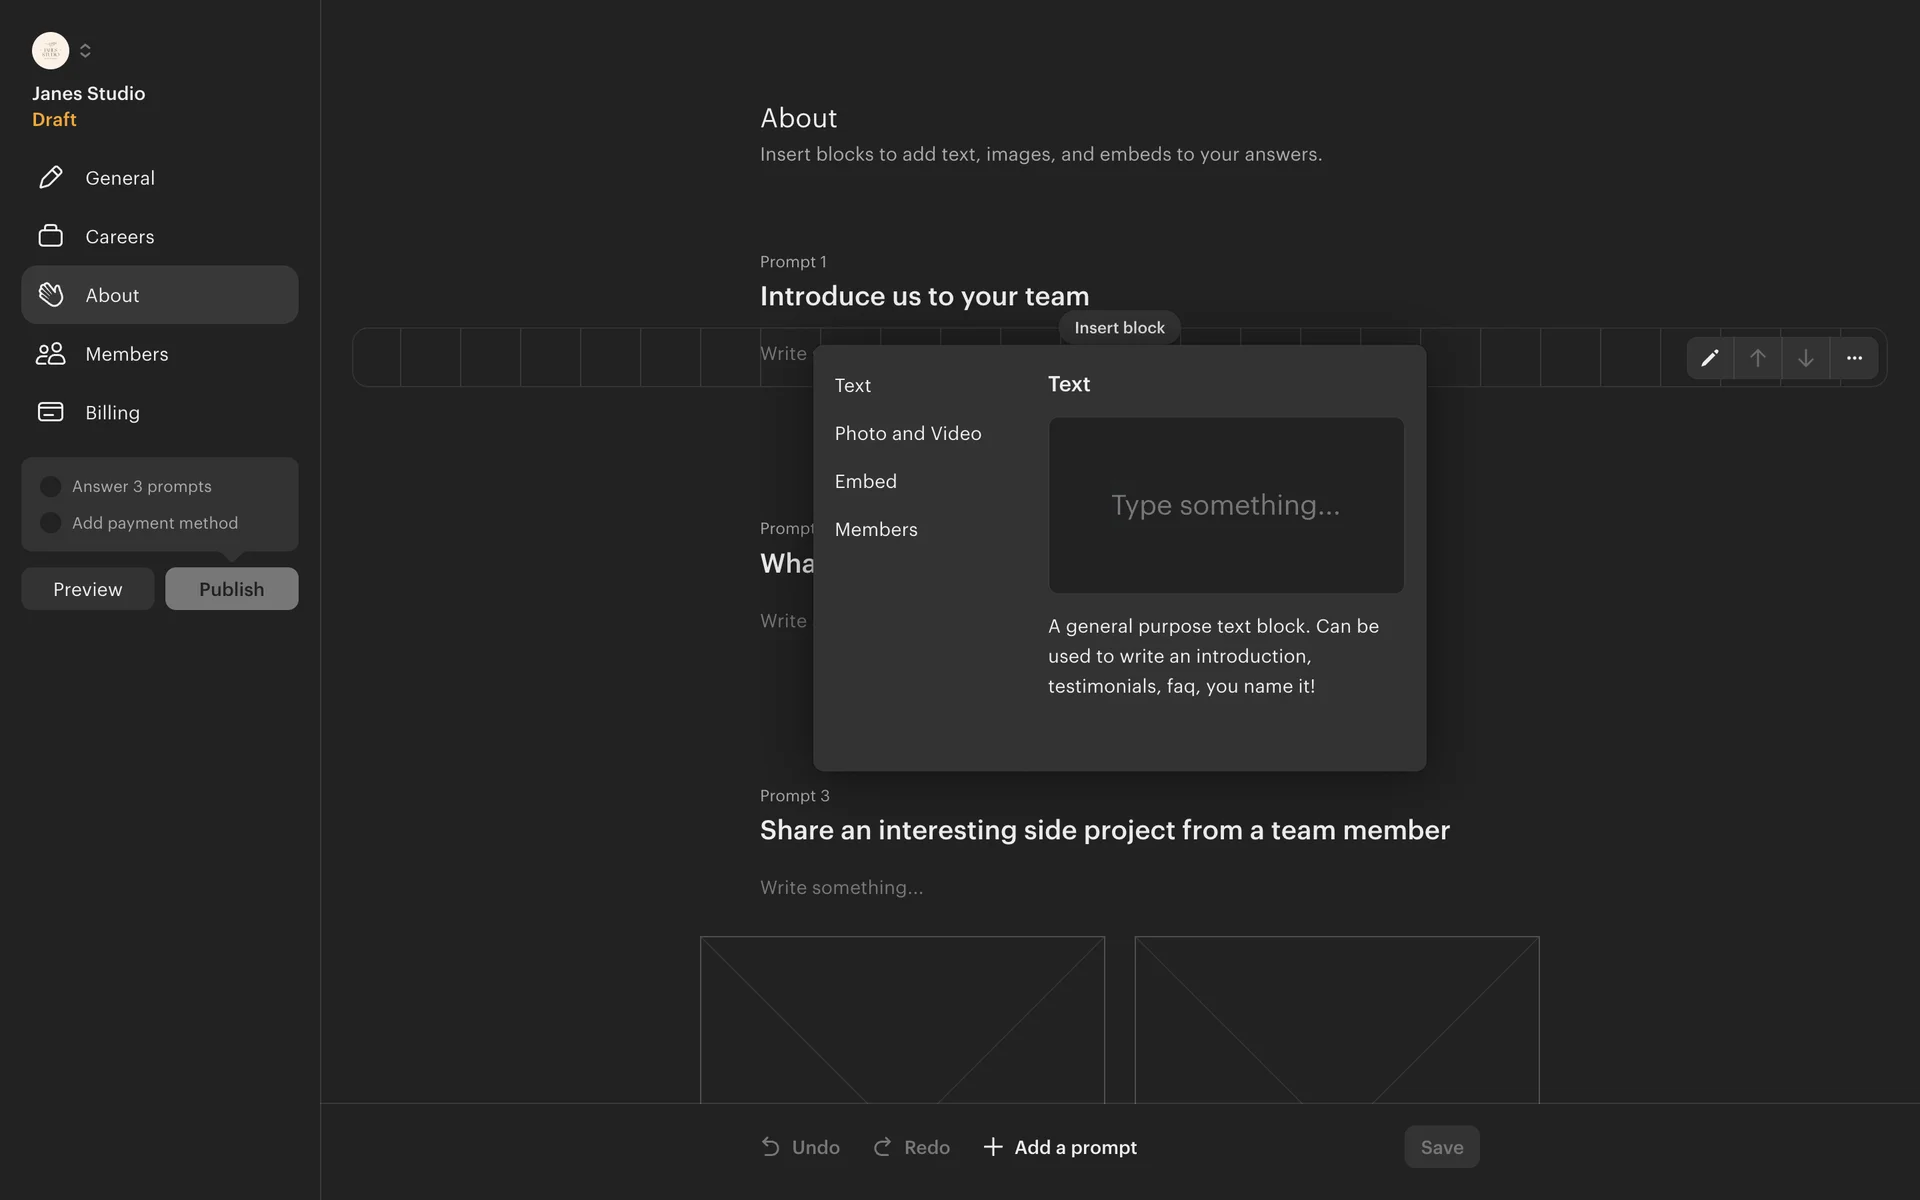Click the General pen icon in sidebar
Viewport: 1920px width, 1200px height.
click(50, 178)
